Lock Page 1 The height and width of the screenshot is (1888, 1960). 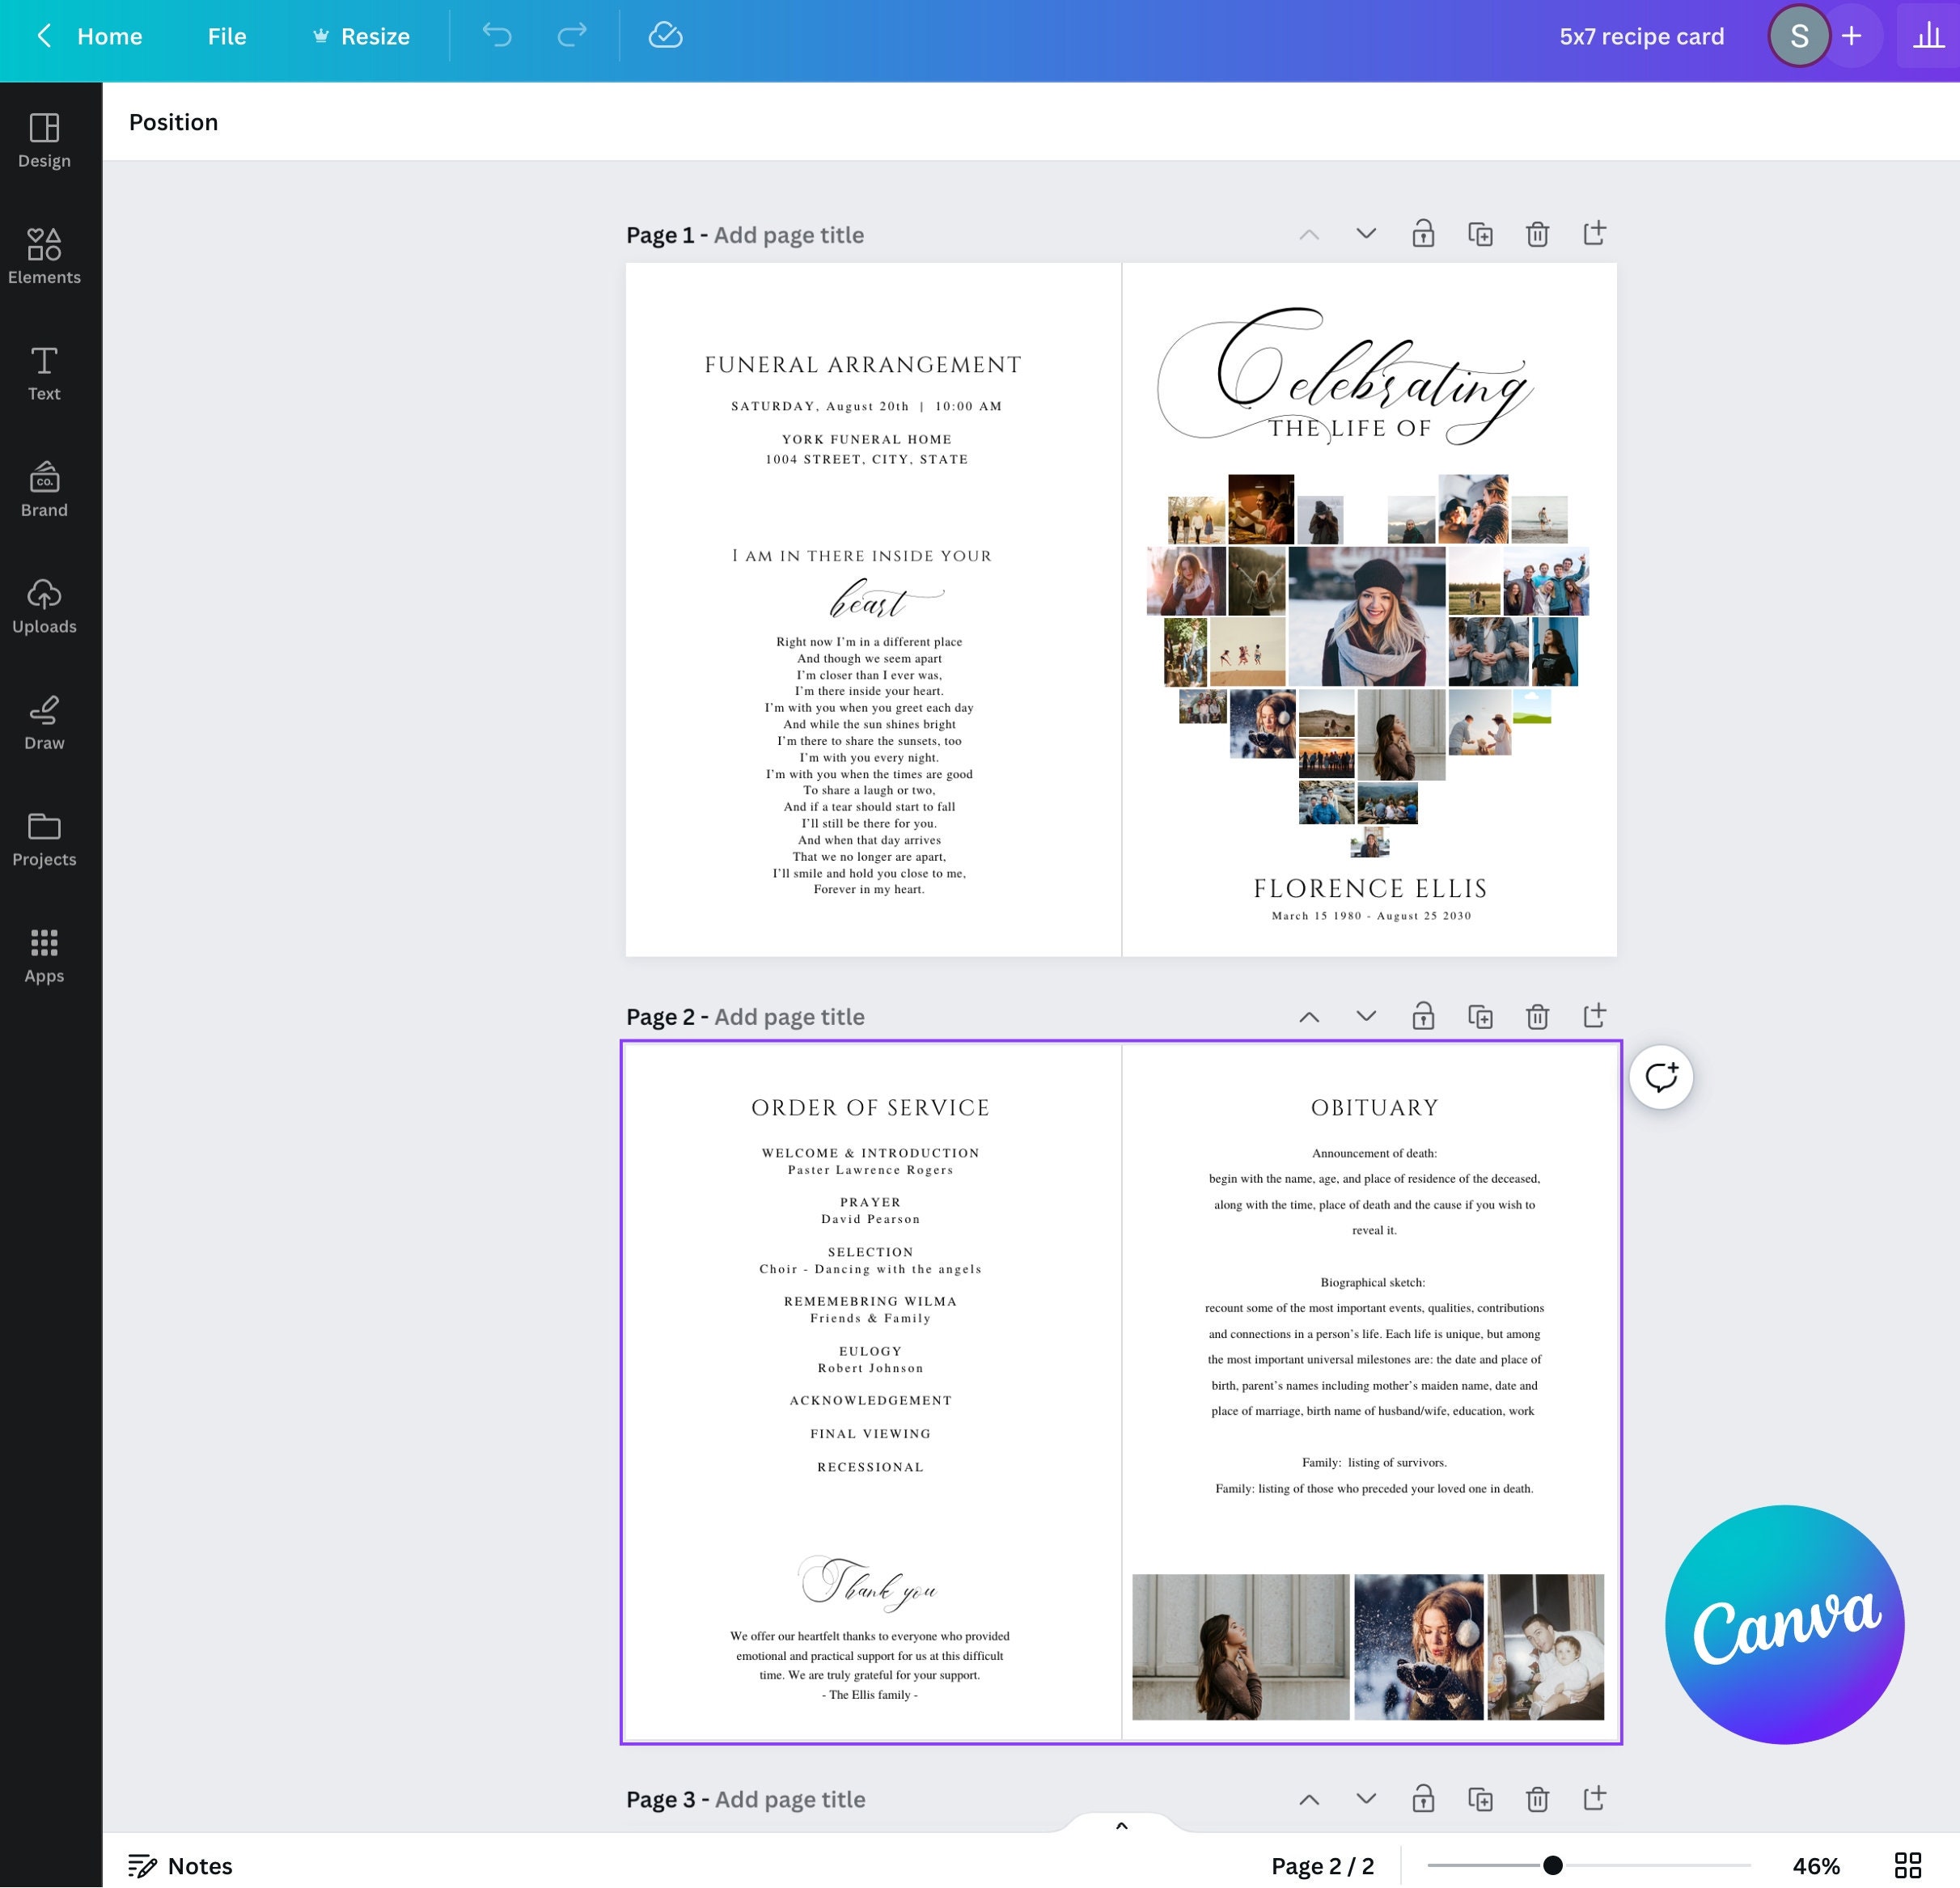[1422, 233]
